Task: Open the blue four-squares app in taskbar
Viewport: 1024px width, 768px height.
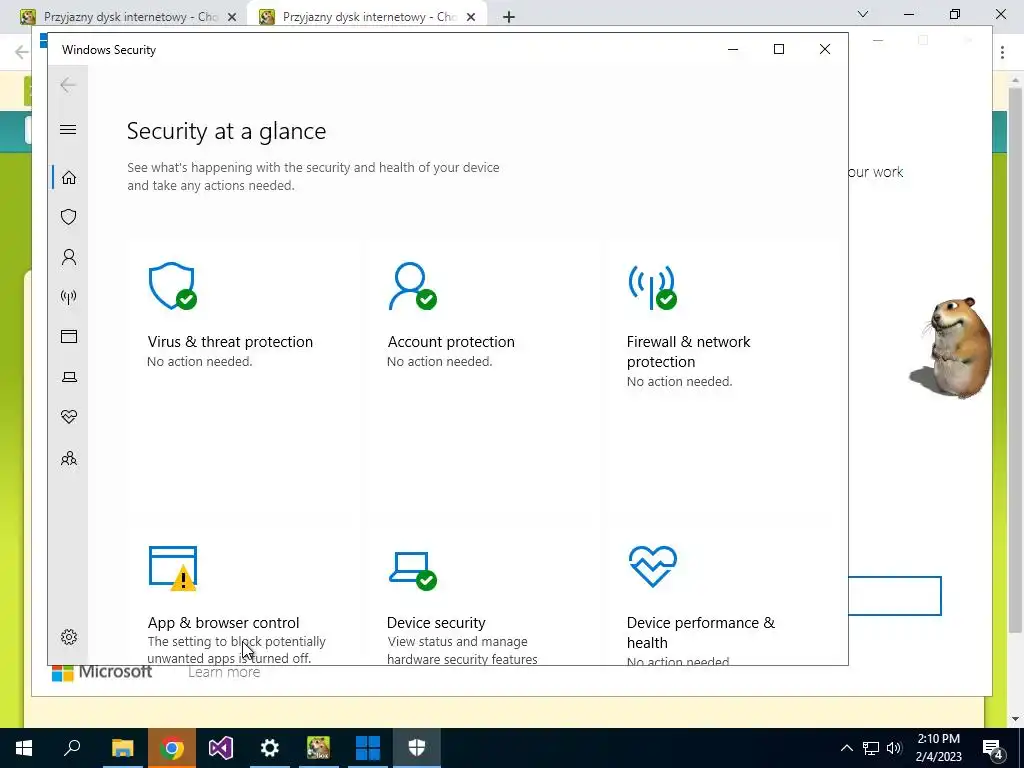Action: point(368,748)
